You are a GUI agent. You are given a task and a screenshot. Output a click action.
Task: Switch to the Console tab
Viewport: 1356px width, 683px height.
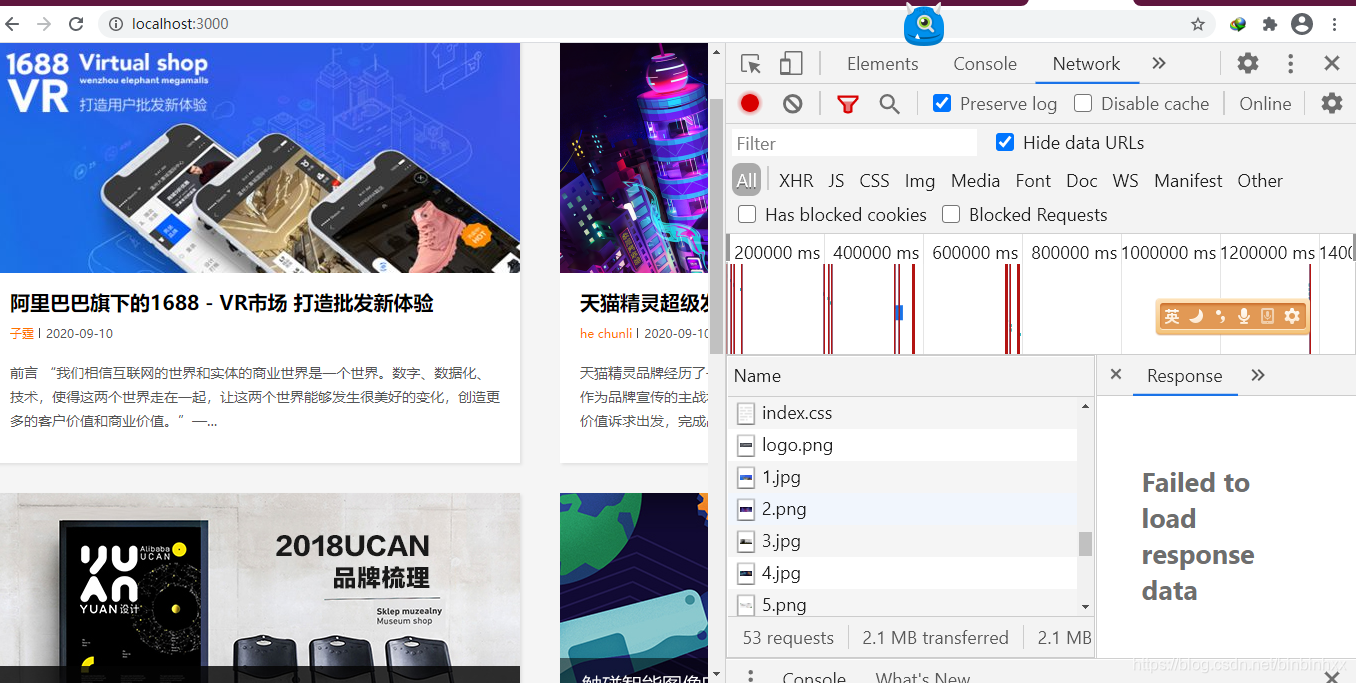coord(985,64)
